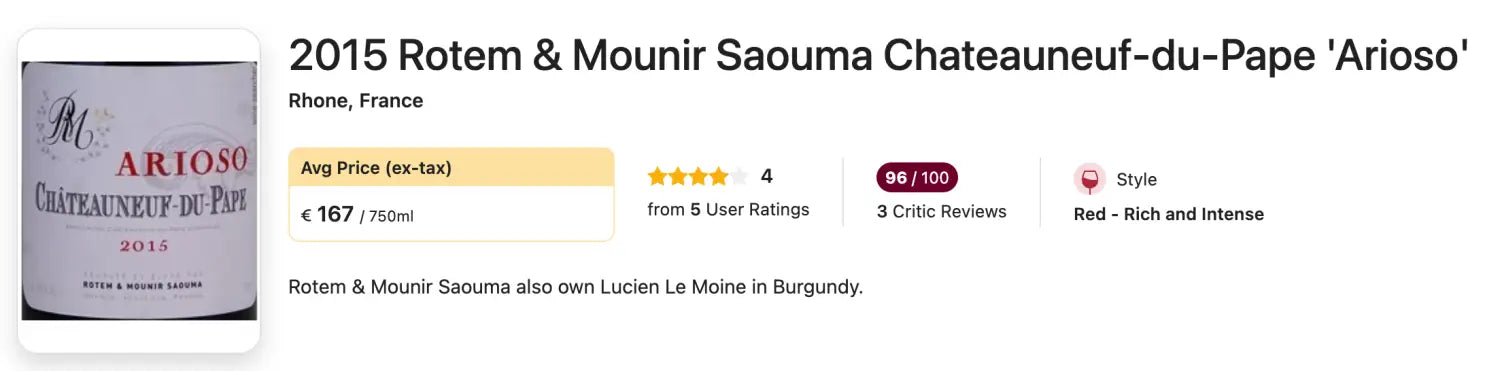The image size is (1500, 371).
Task: Click the Lucien Le Moine description sentence
Action: 575,288
